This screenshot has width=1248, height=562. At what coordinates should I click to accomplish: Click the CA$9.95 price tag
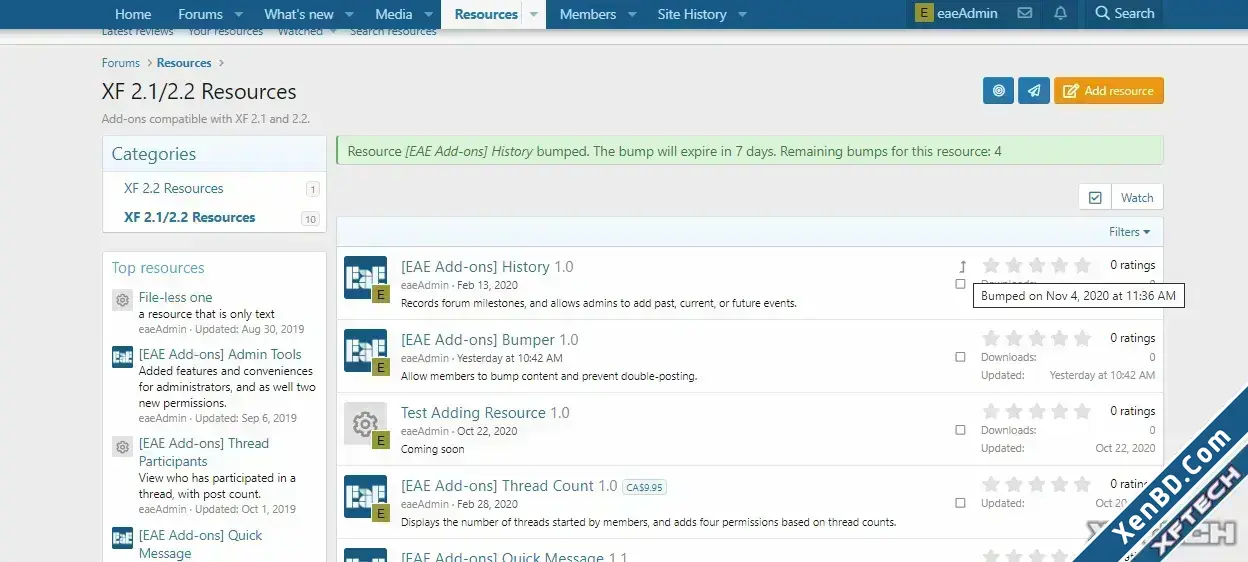644,487
